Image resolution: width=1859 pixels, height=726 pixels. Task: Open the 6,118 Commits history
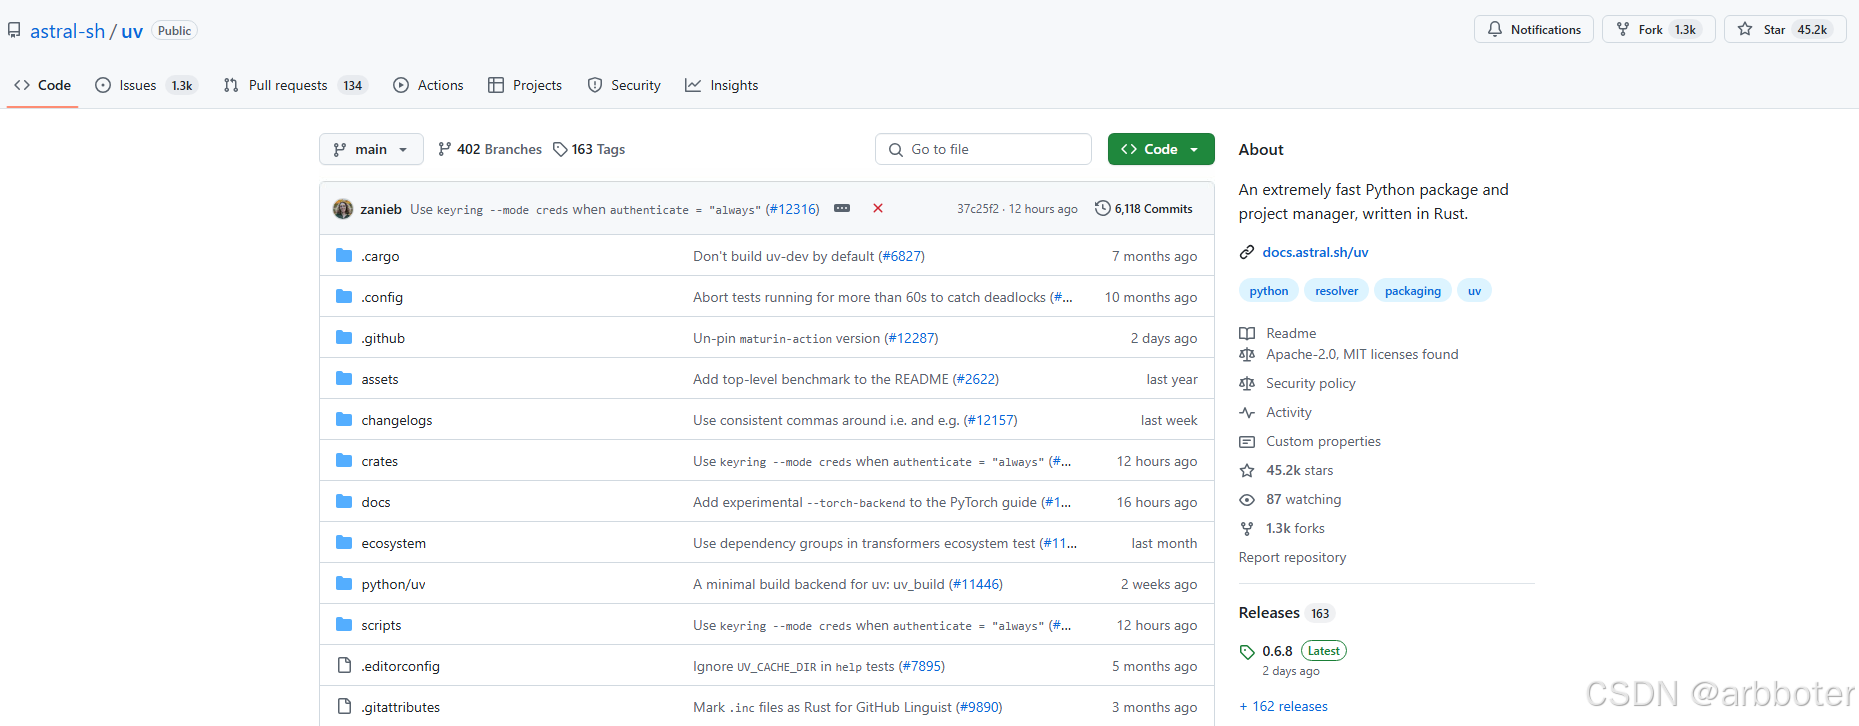[x=1144, y=208]
